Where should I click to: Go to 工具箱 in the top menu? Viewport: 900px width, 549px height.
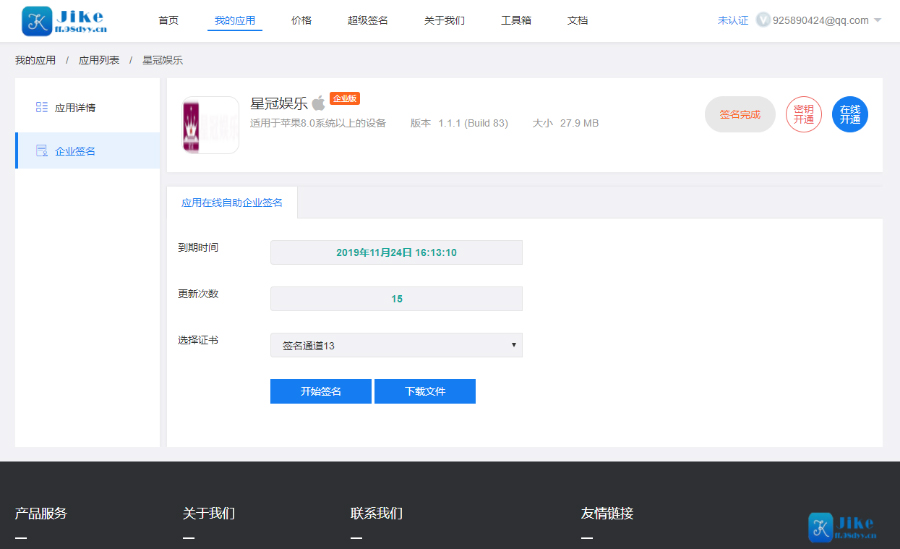514,21
